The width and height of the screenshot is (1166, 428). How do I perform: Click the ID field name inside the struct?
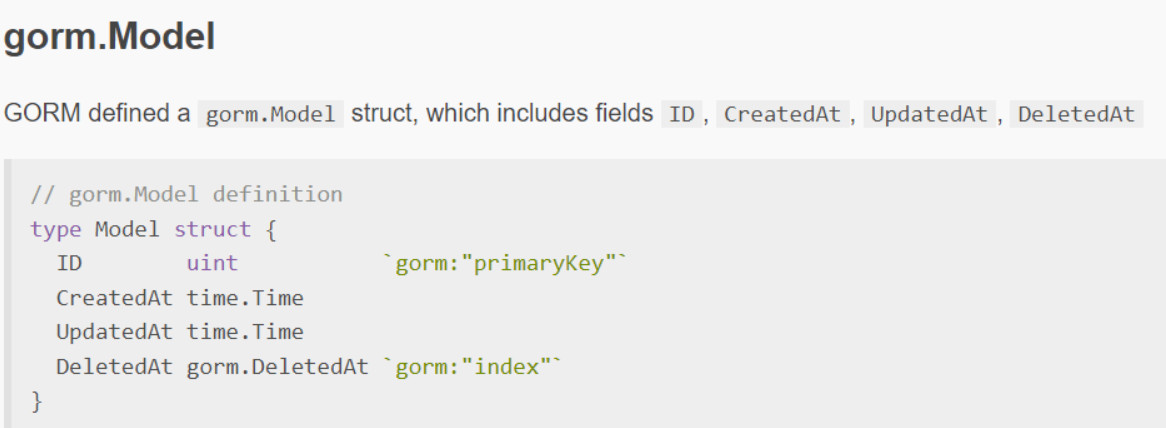tap(69, 264)
